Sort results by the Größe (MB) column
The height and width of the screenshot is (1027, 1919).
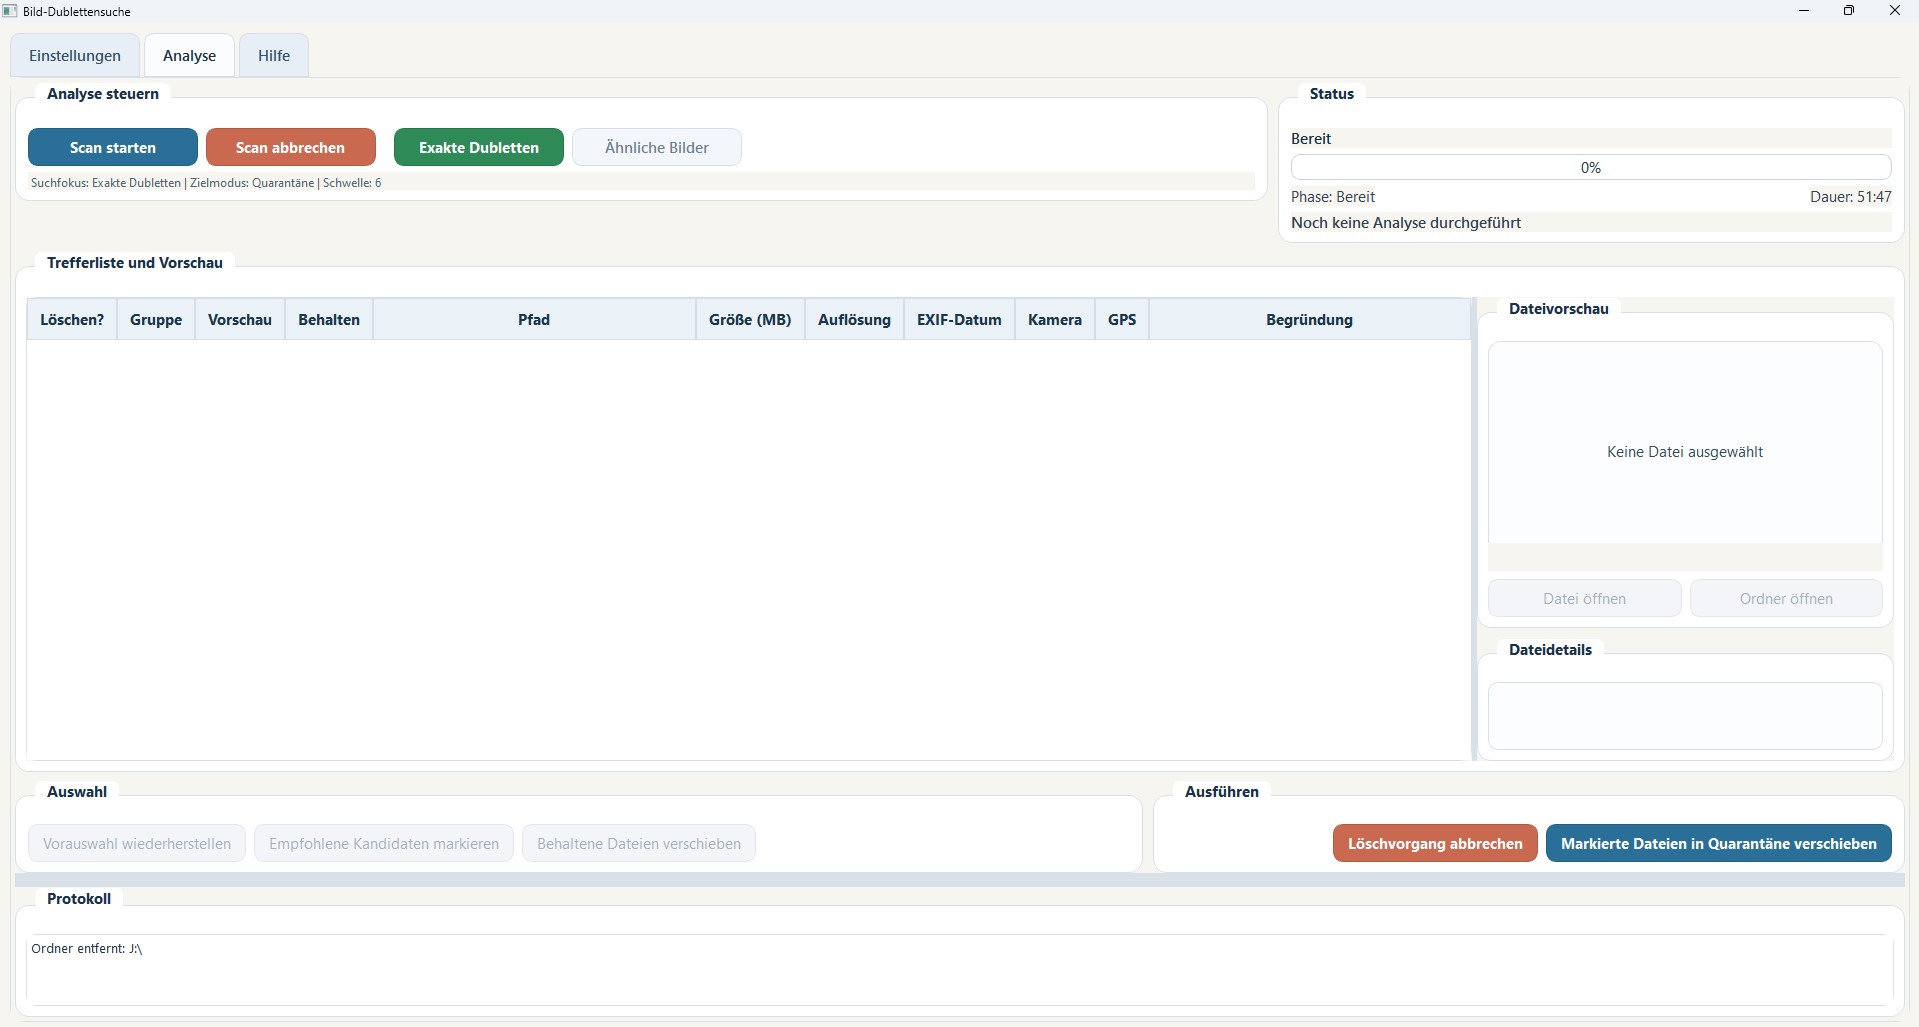749,319
